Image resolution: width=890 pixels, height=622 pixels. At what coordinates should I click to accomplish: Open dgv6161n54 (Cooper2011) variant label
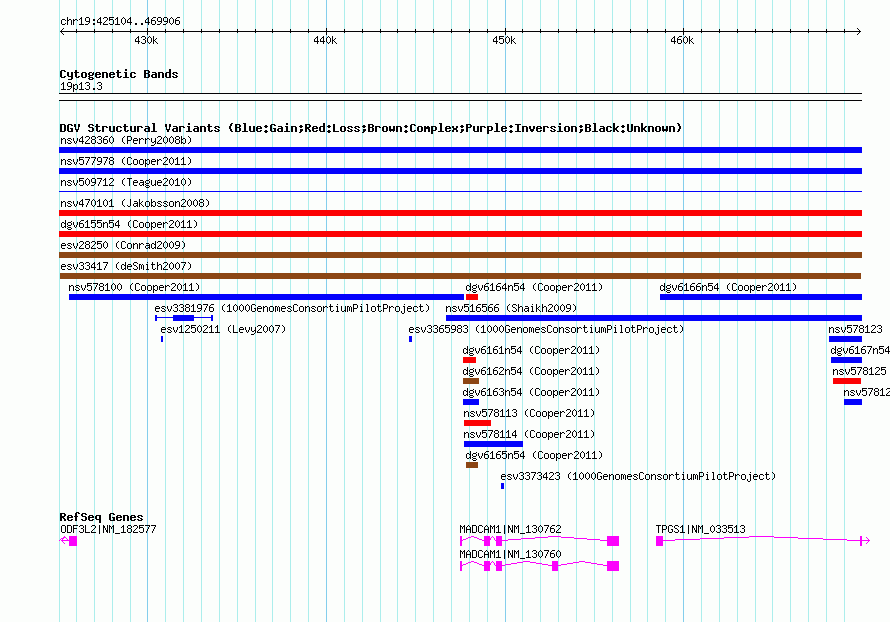pos(531,350)
